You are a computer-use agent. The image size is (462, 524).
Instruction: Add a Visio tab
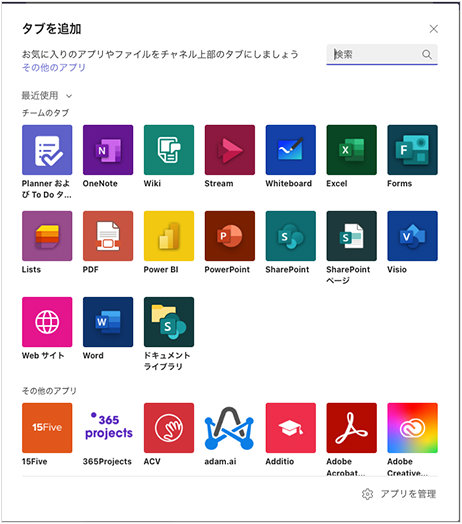[412, 236]
